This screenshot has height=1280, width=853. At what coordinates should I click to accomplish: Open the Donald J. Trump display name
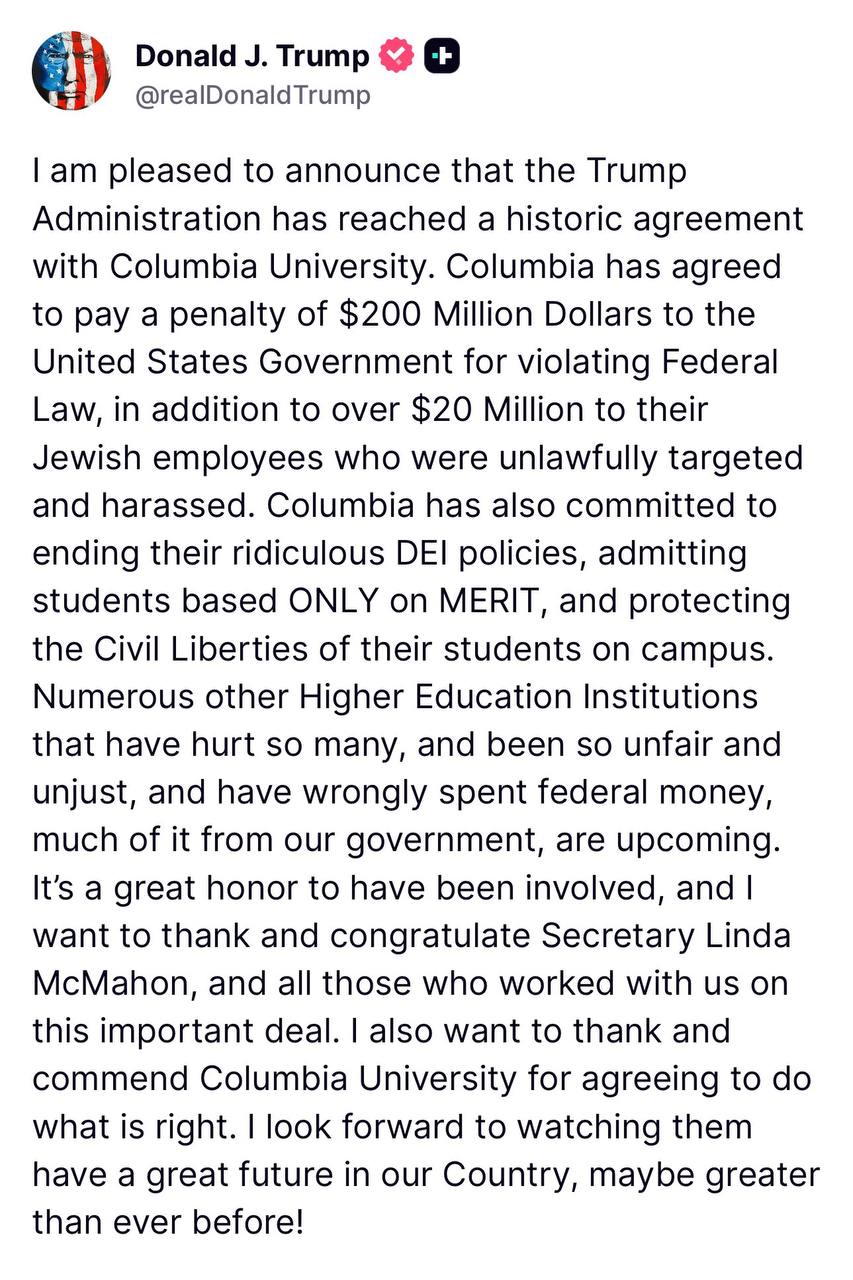click(252, 56)
